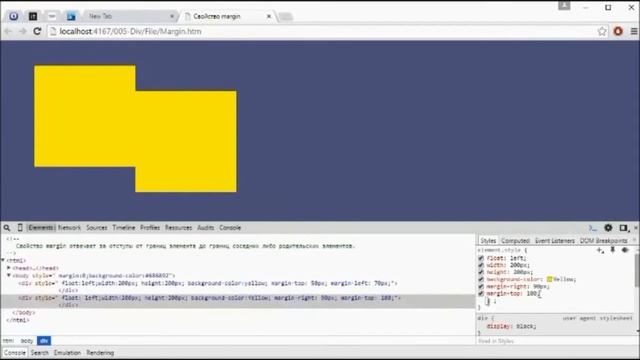Select the Search drawer tab
Viewport: 640px width, 360px height.
click(40, 353)
